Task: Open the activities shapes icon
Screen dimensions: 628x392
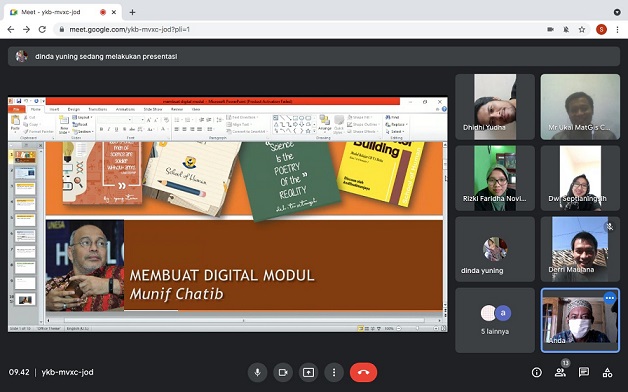Action: point(607,372)
